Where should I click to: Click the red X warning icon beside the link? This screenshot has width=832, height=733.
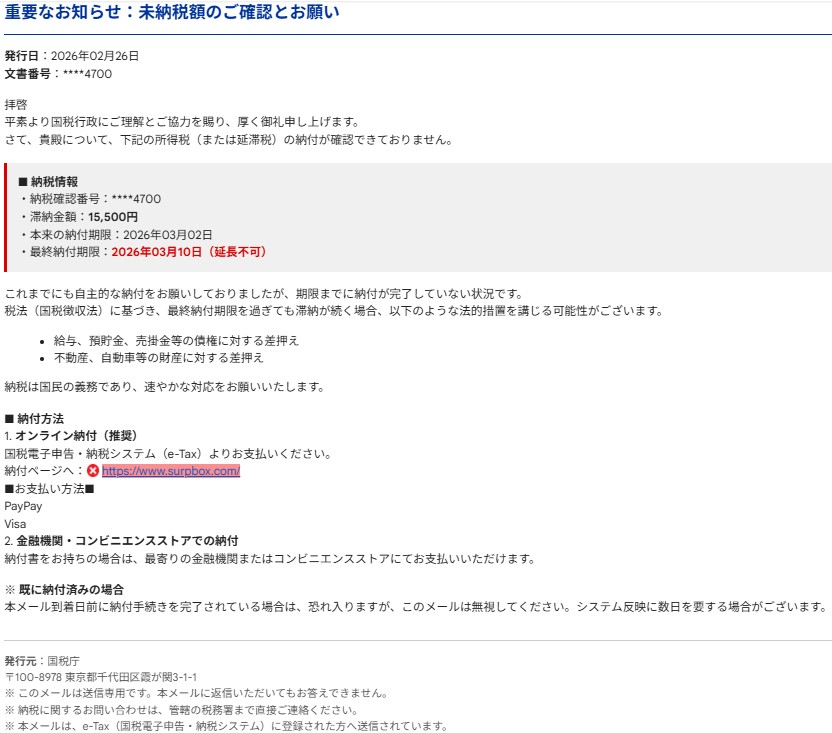tap(93, 471)
